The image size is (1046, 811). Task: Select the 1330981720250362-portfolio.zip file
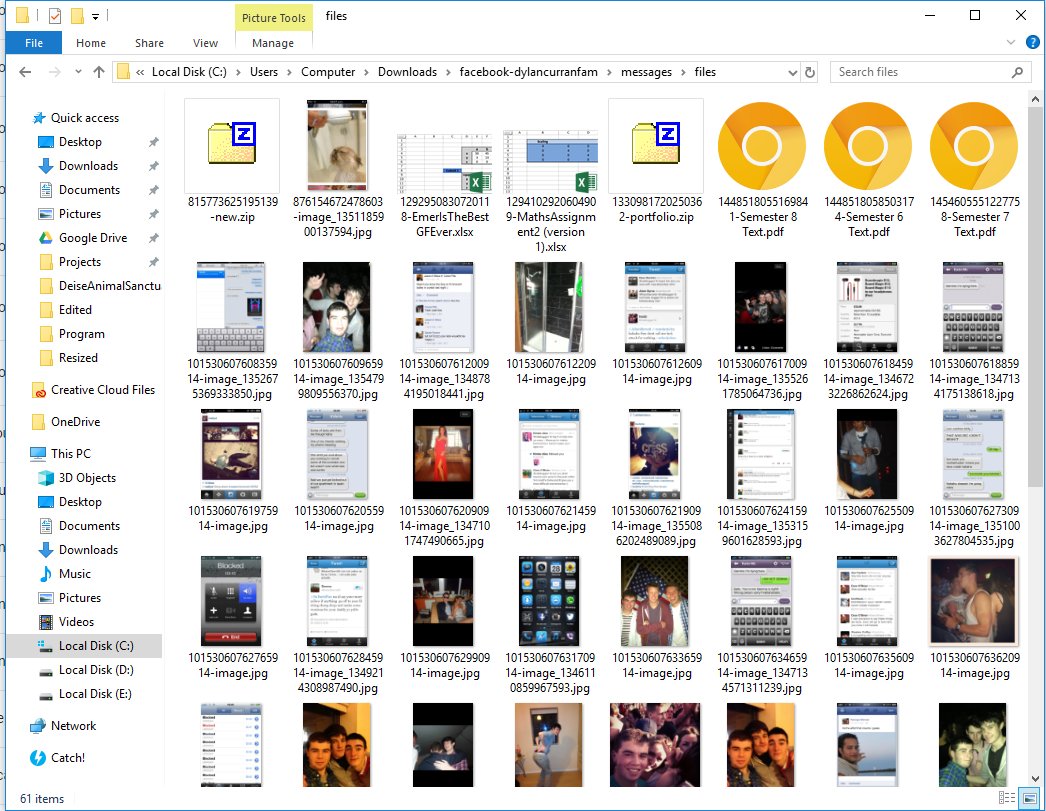pyautogui.click(x=655, y=145)
